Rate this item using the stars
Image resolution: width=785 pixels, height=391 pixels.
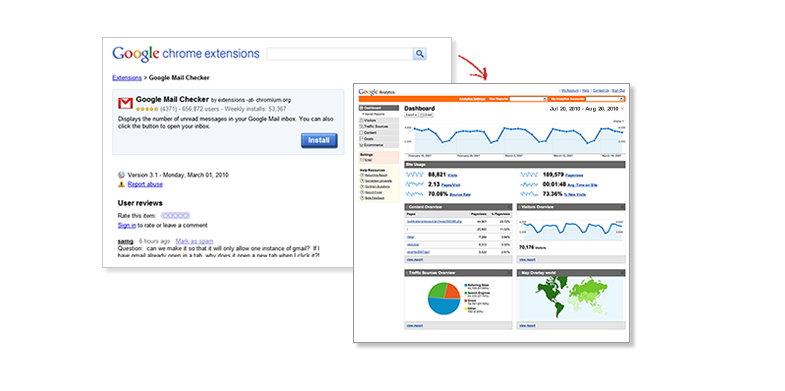click(x=175, y=215)
